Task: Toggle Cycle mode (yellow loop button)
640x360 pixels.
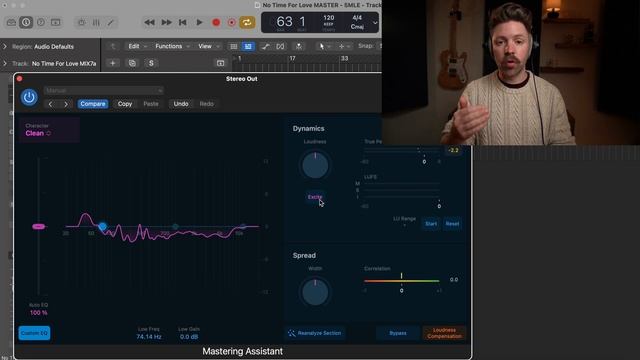Action: click(247, 22)
